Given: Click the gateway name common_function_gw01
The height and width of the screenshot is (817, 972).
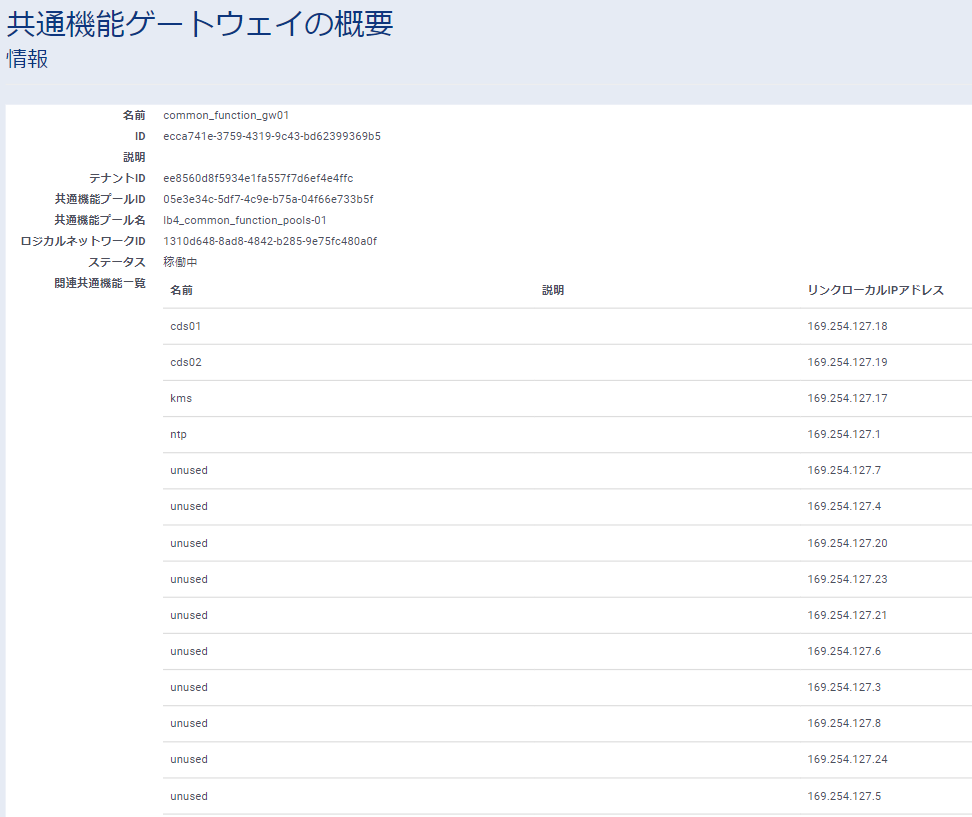Looking at the screenshot, I should pyautogui.click(x=226, y=115).
